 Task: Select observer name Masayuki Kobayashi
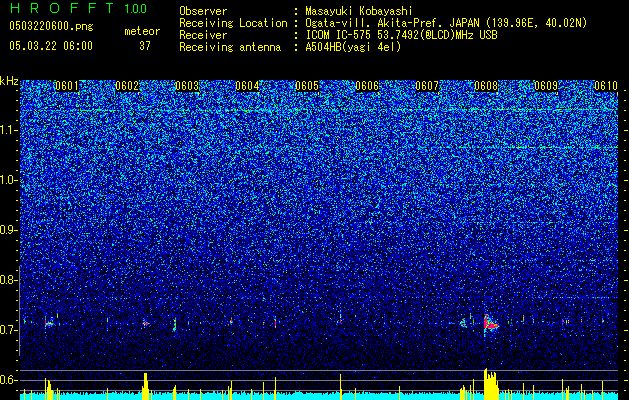359,11
